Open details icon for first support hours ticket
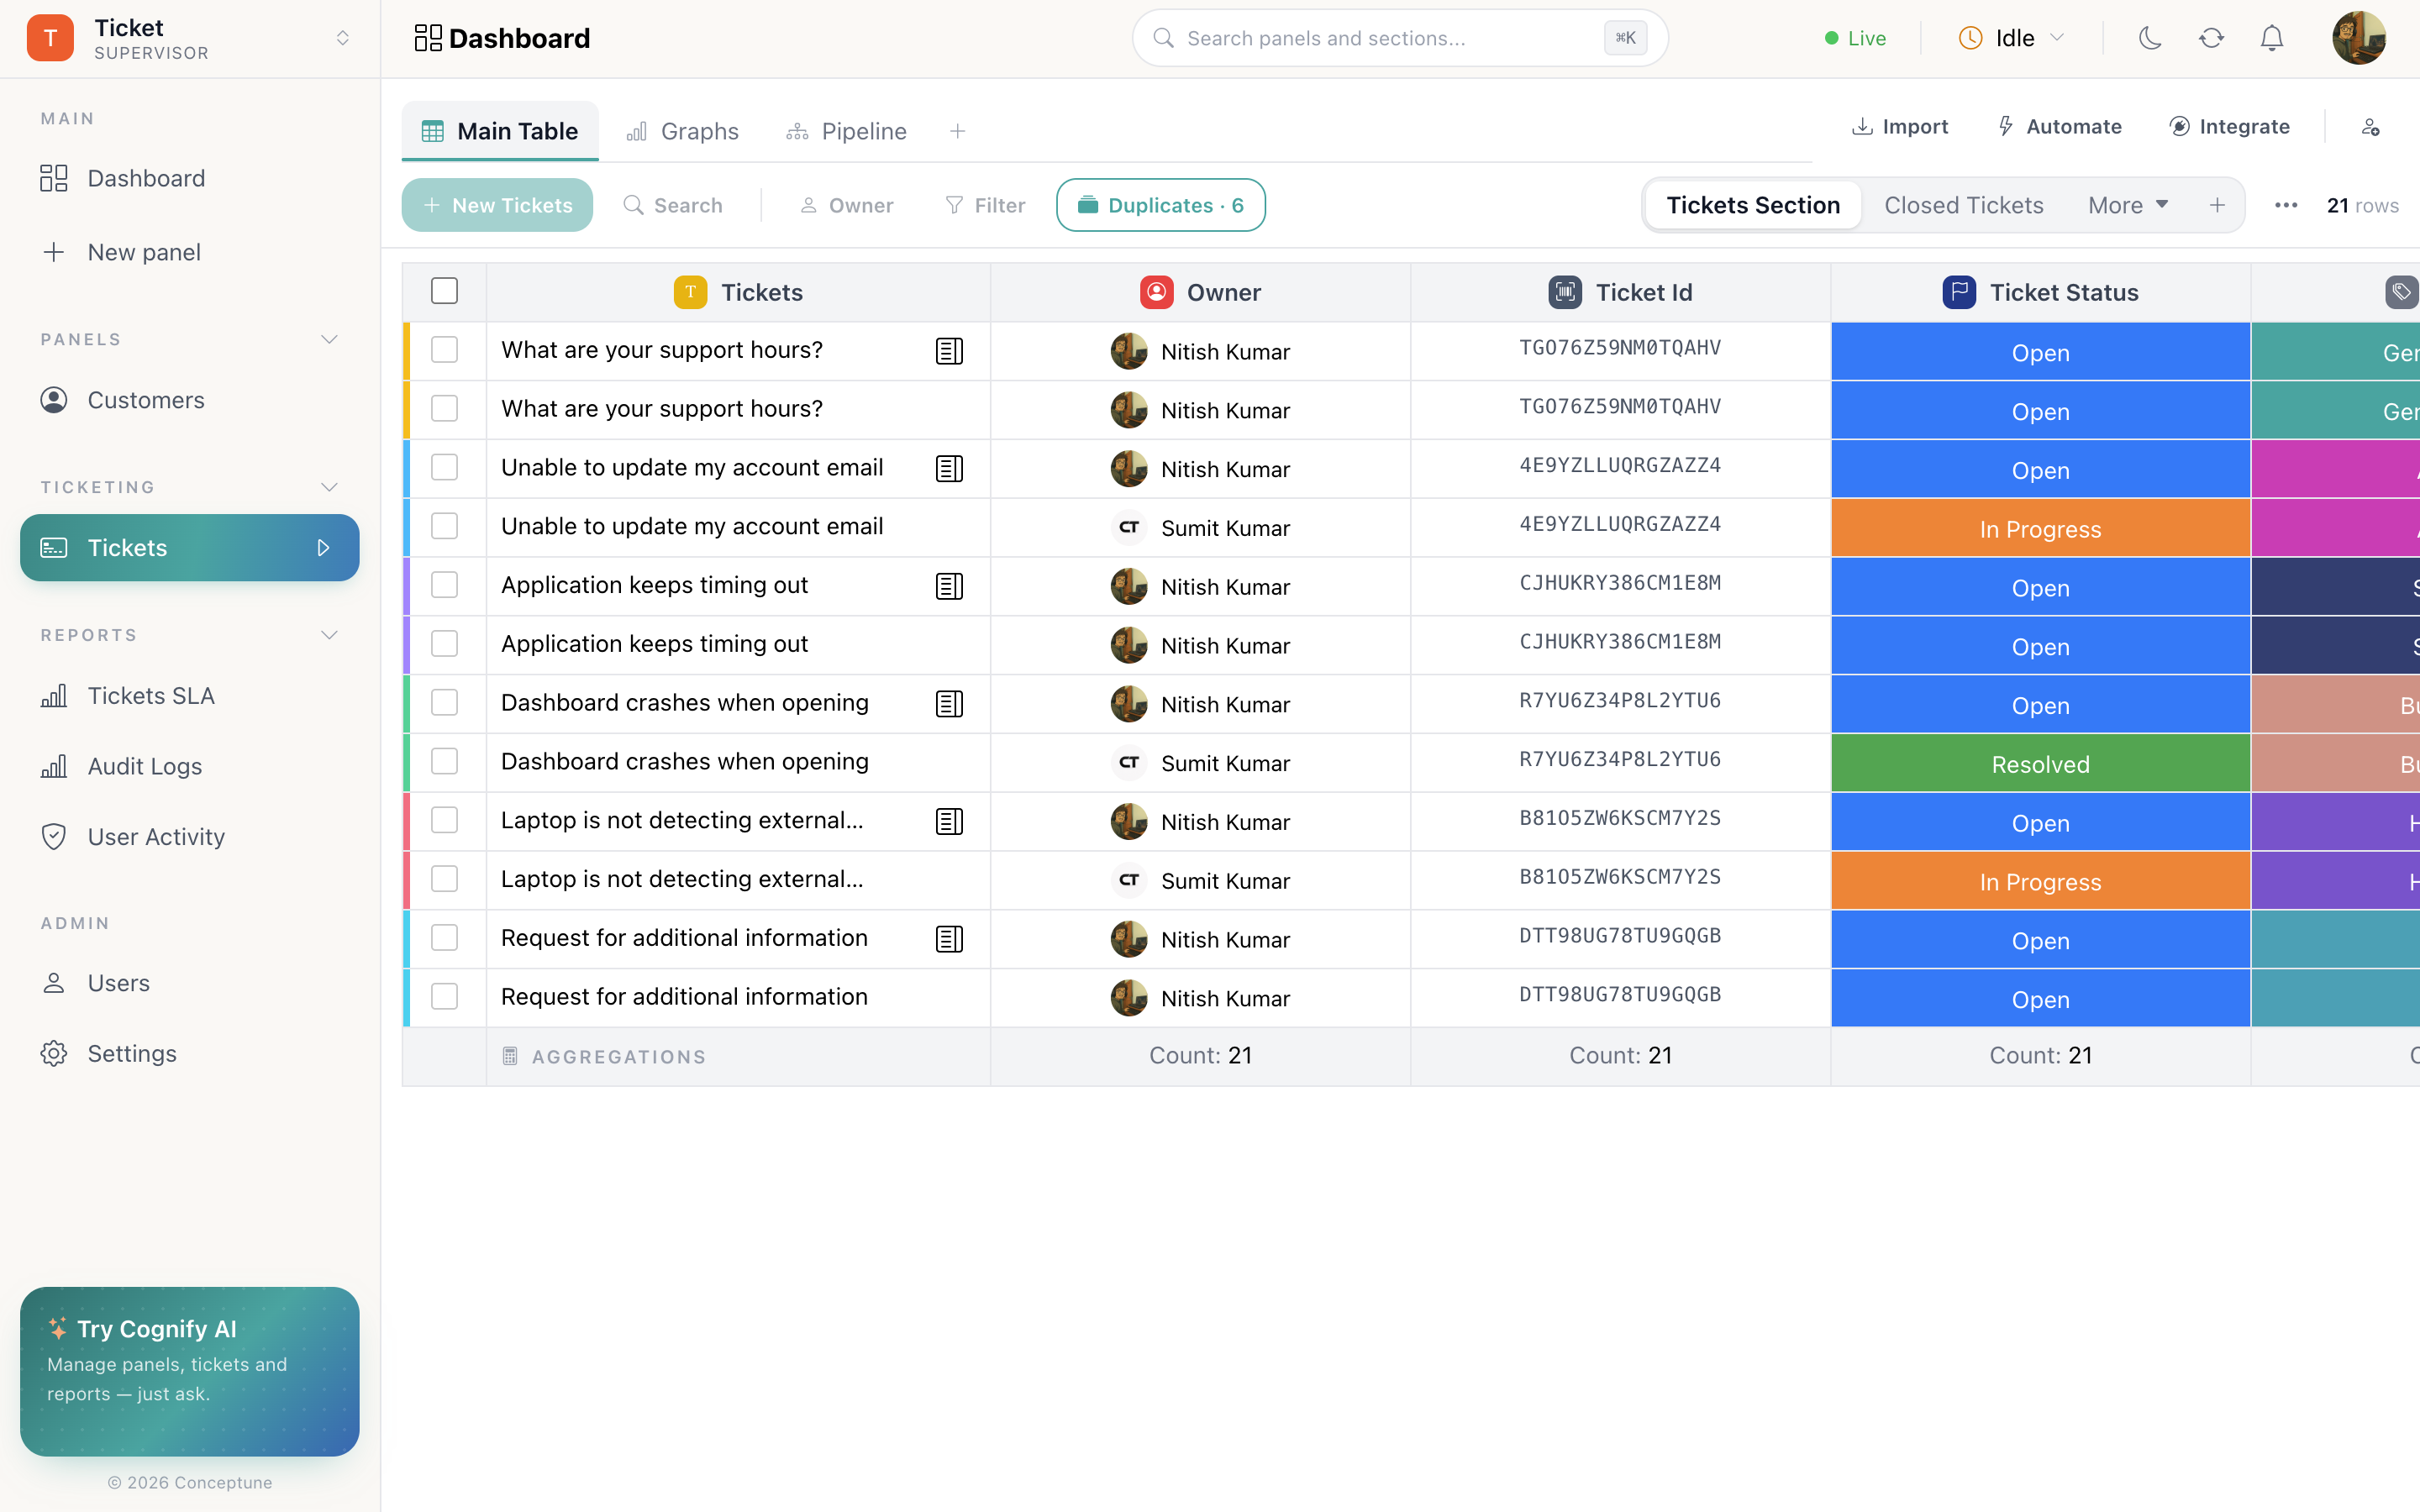 click(949, 351)
